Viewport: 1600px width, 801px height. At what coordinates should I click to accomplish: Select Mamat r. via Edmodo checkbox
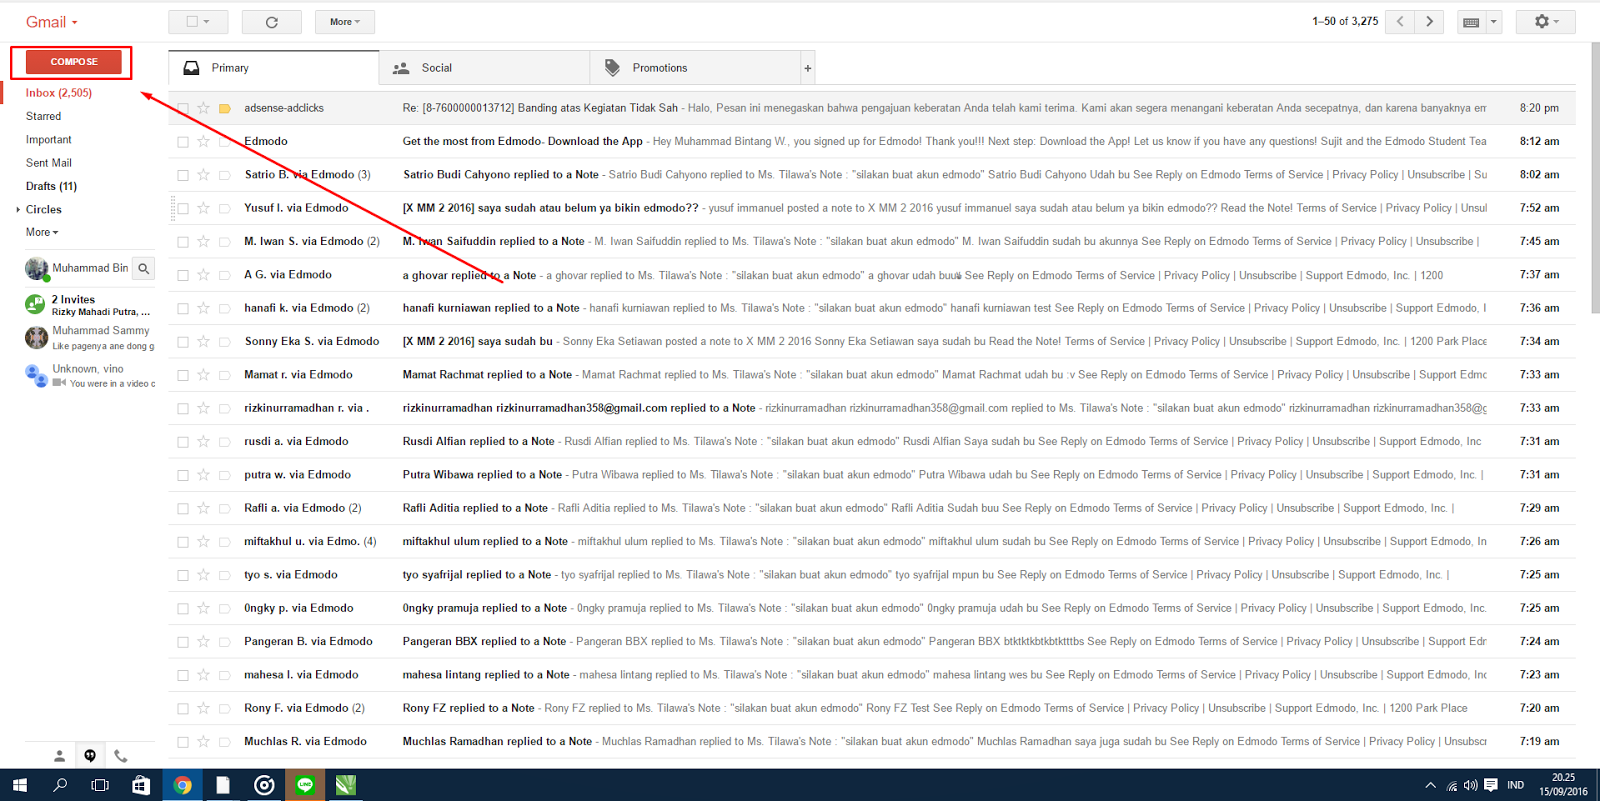coord(183,375)
